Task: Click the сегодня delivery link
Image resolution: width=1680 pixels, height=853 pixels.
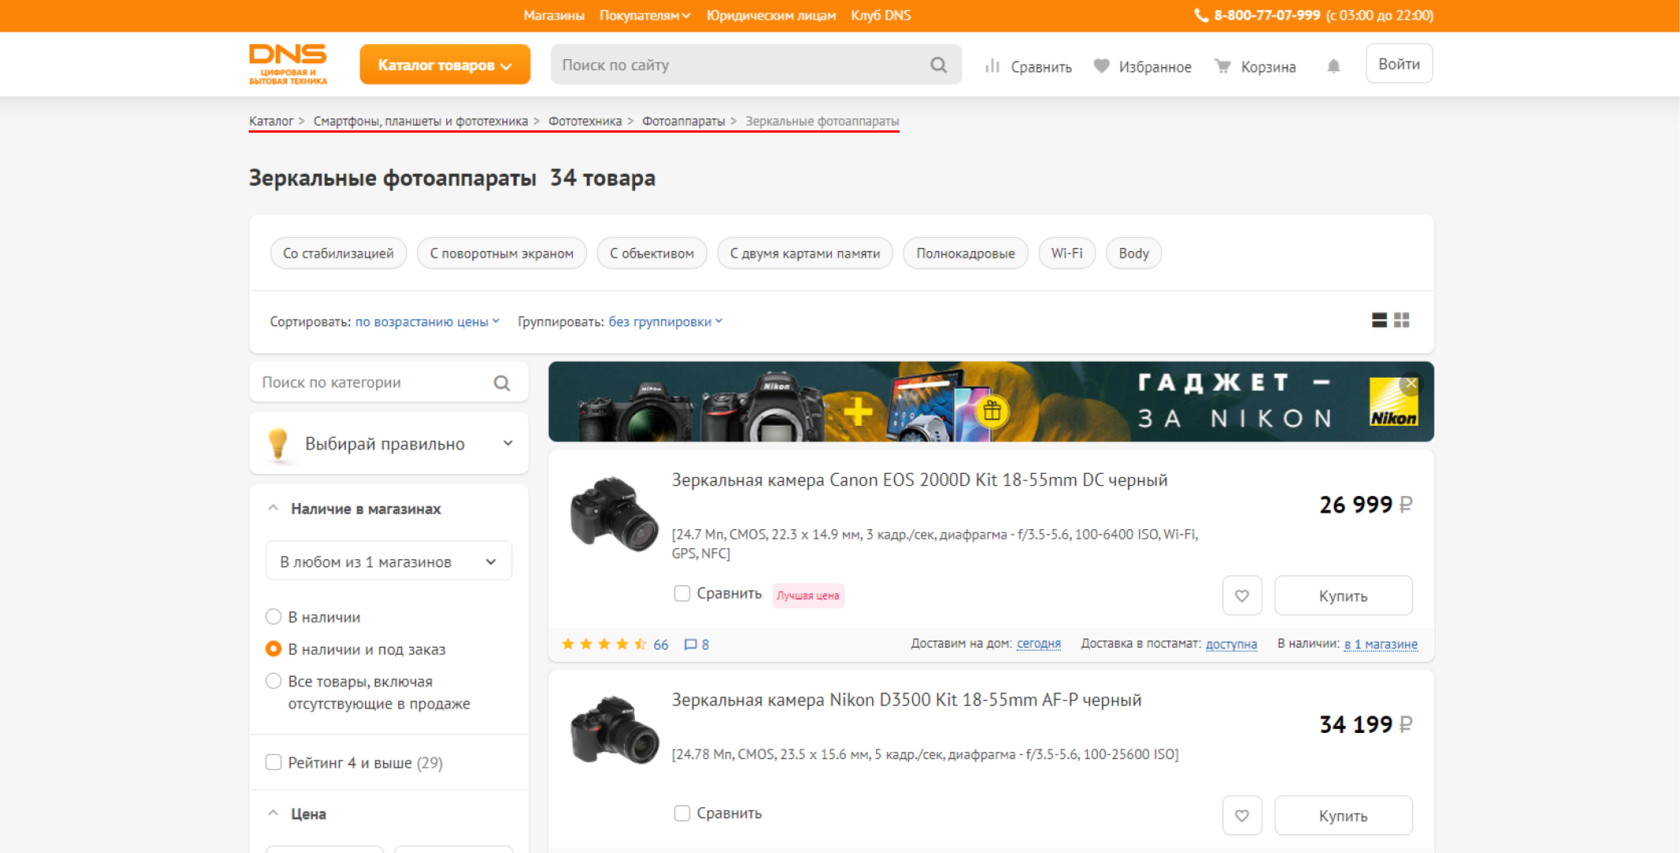Action: [x=1039, y=644]
